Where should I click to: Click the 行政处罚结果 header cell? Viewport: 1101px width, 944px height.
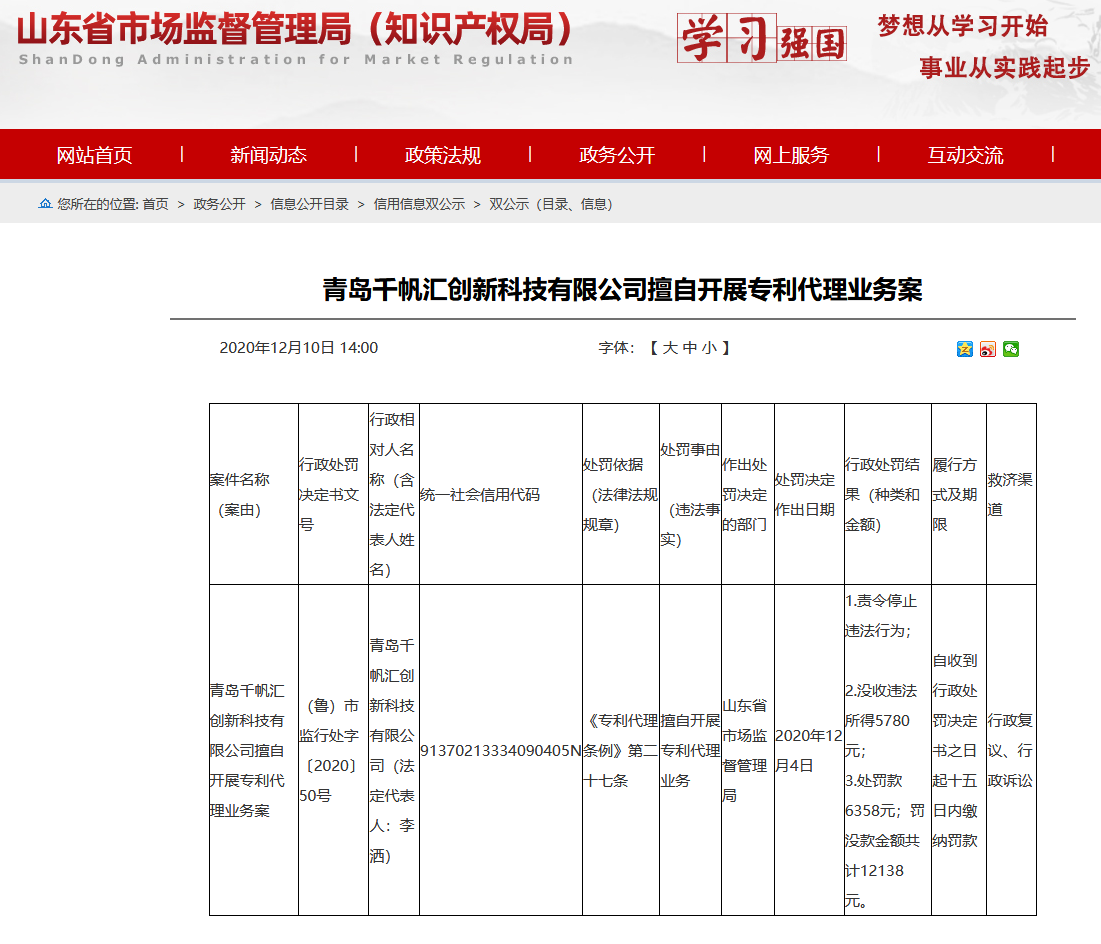pyautogui.click(x=888, y=494)
